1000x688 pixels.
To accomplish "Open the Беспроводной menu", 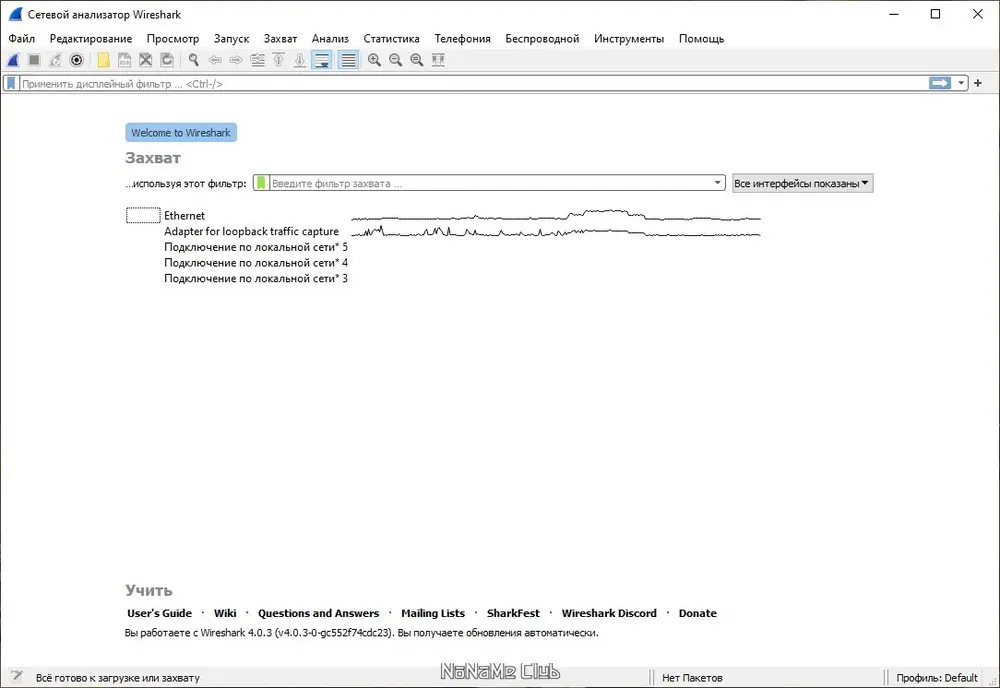I will click(542, 38).
